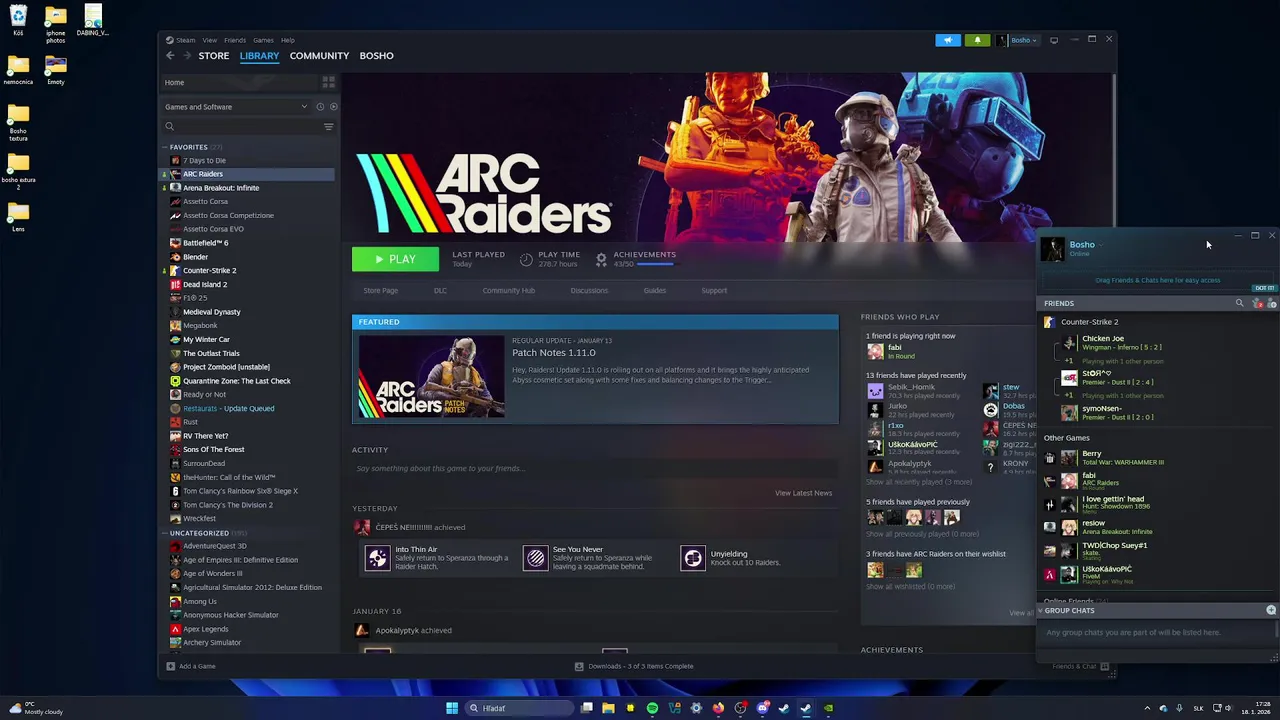Click the Windows taskbar search box

[520, 708]
